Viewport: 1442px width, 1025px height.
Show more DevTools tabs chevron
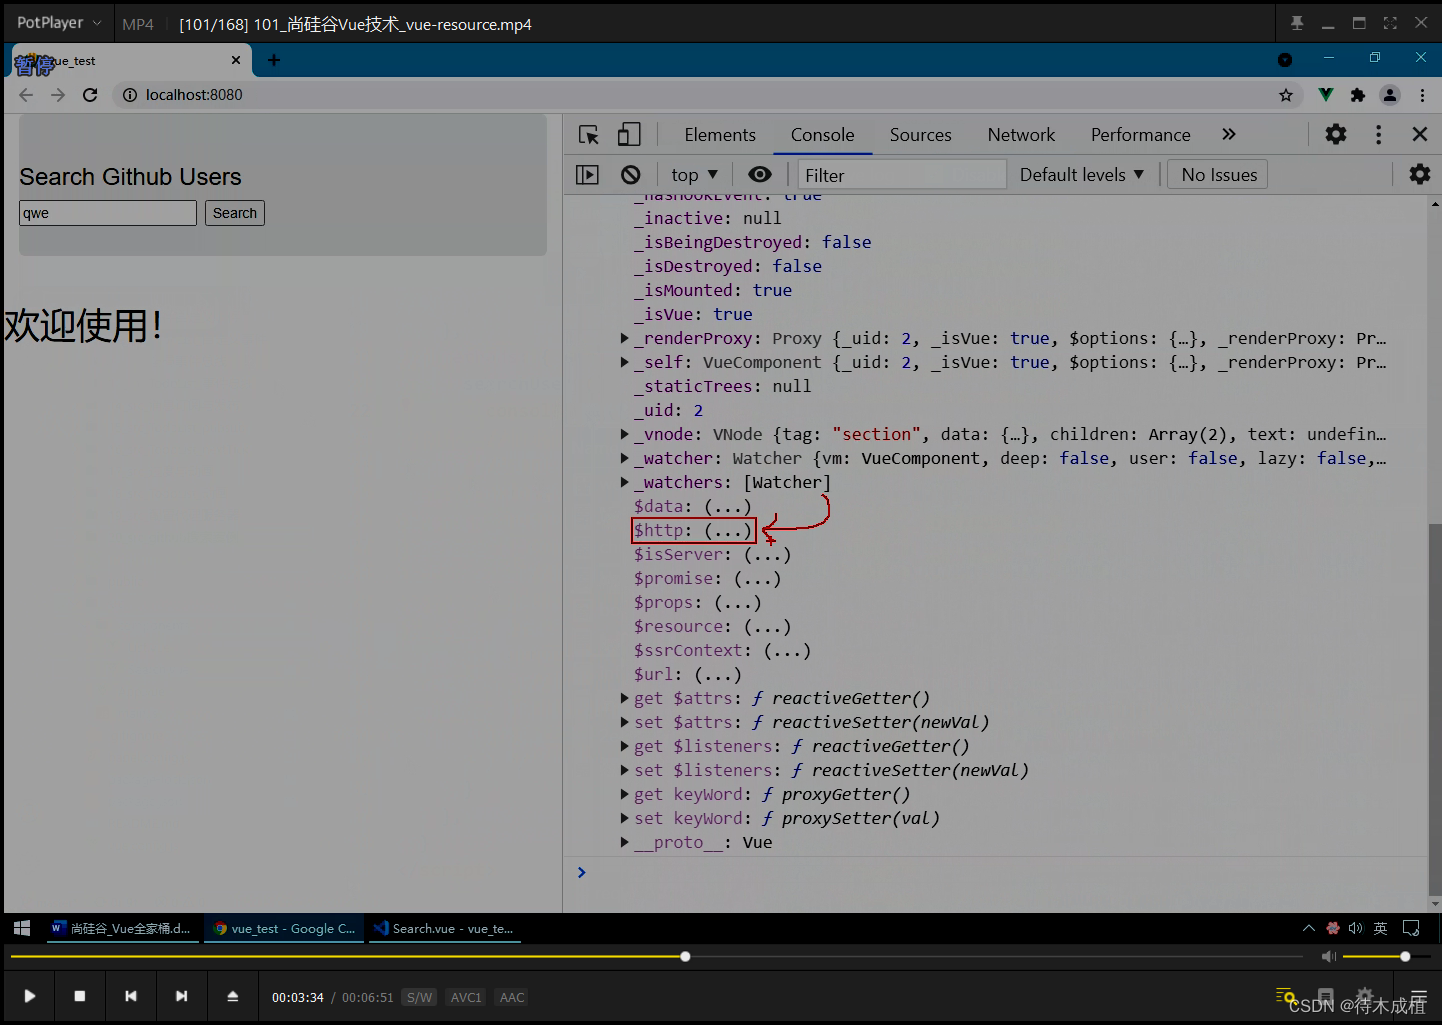pos(1229,134)
